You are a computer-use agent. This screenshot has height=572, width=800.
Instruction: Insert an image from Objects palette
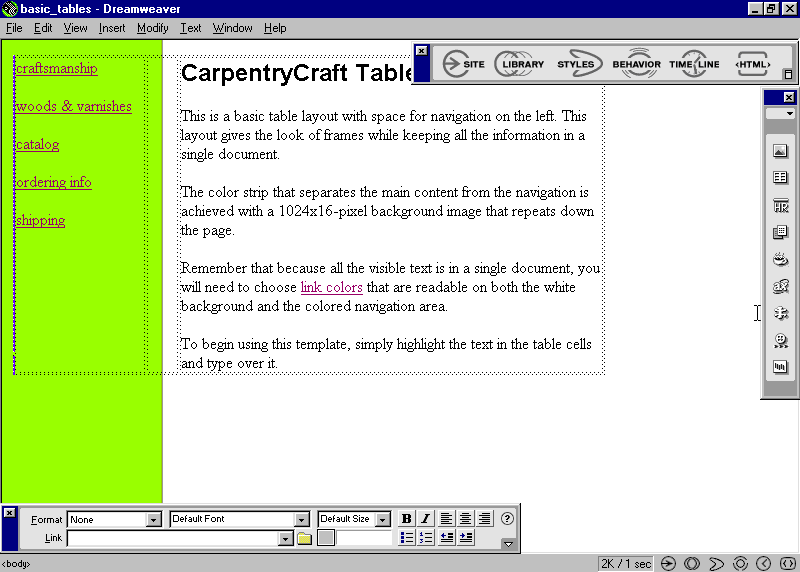tap(781, 152)
